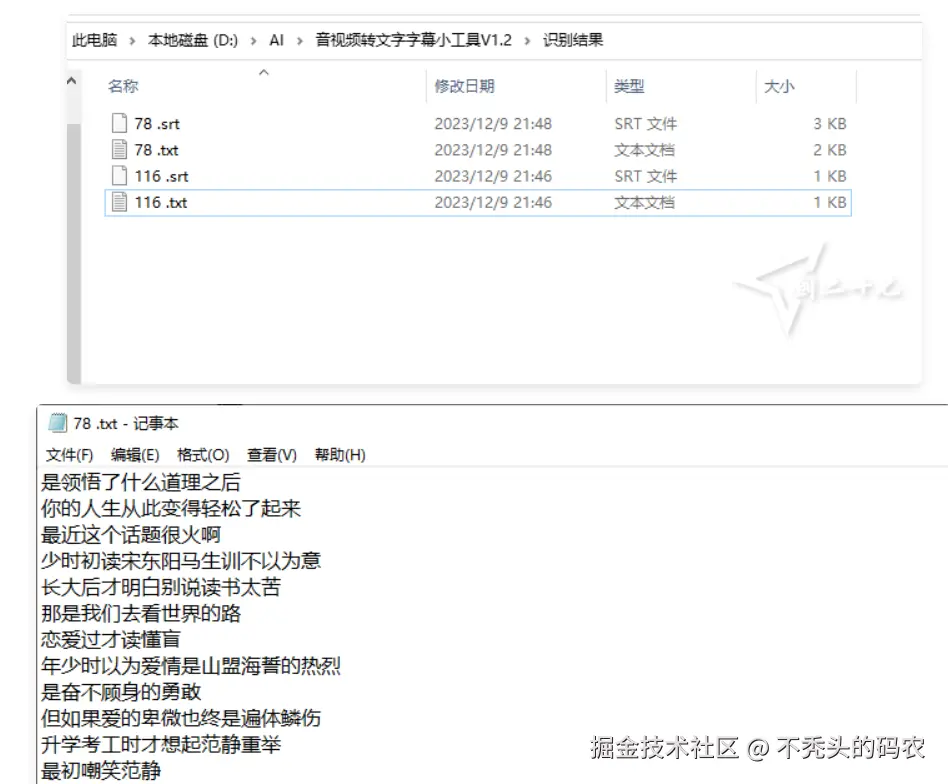This screenshot has width=948, height=784.
Task: Click 识别结果 in the address path
Action: point(573,40)
